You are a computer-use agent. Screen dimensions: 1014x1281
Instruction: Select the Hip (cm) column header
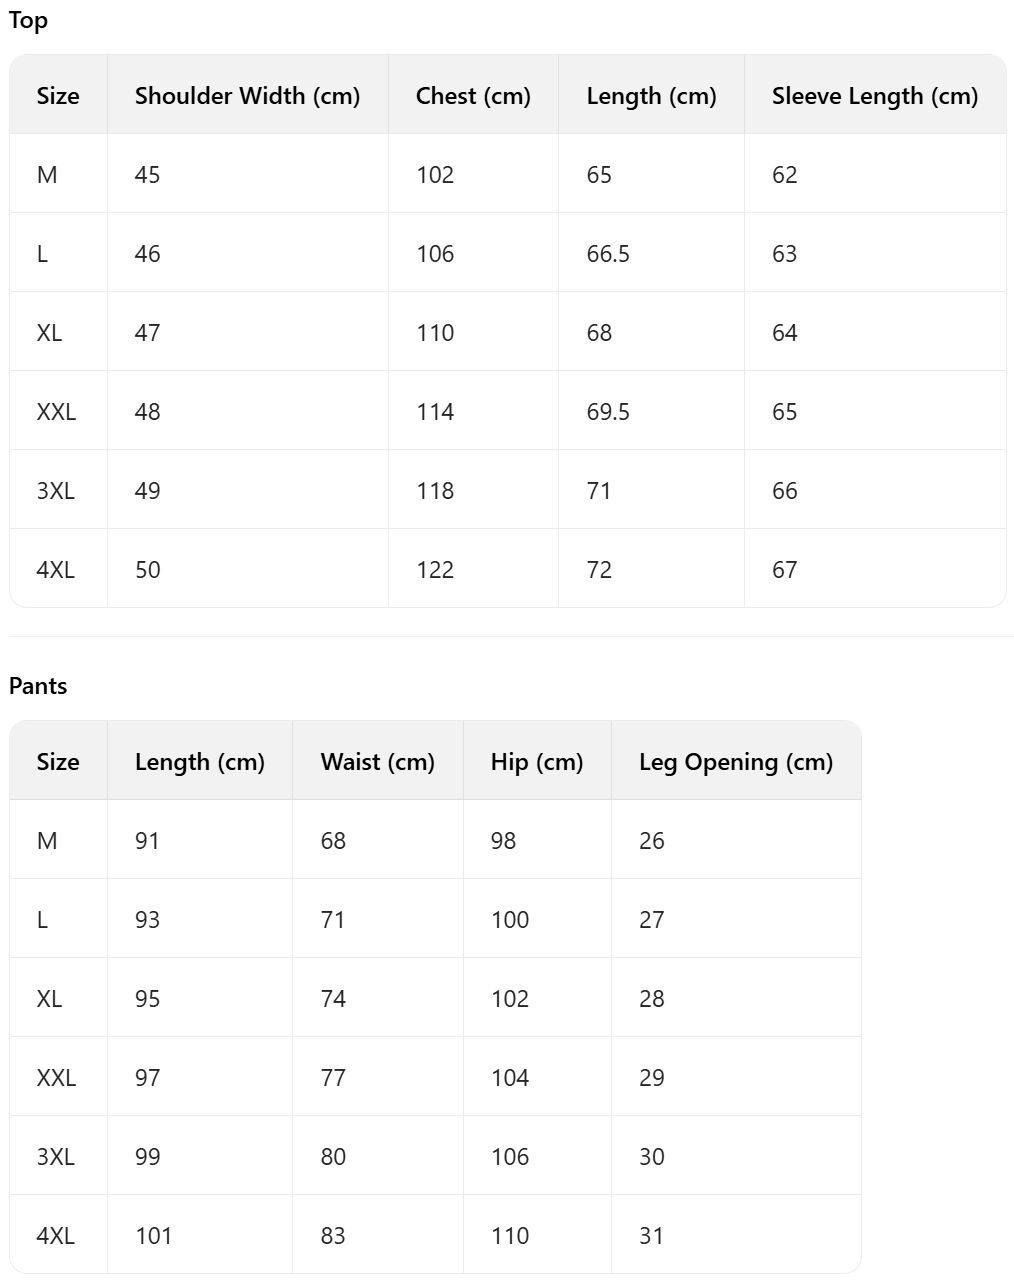click(536, 762)
